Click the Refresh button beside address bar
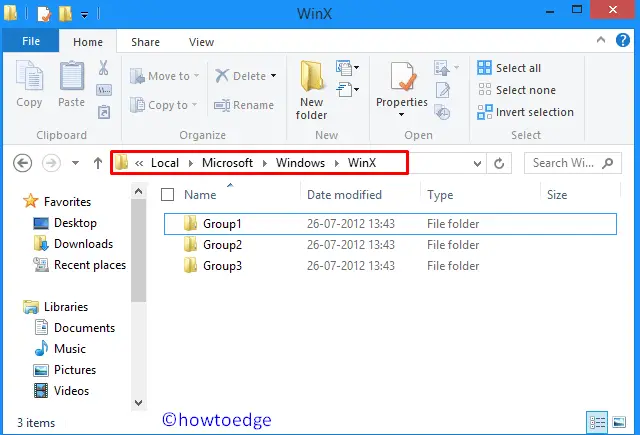640x435 pixels. pos(500,163)
